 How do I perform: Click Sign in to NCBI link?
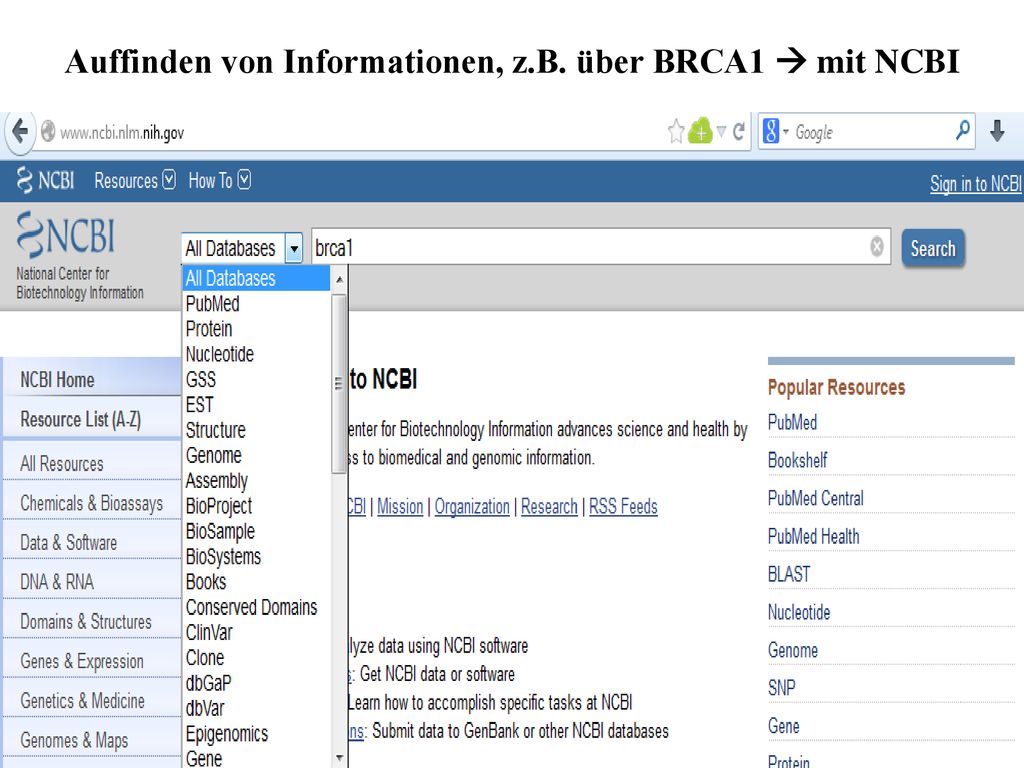tap(976, 184)
